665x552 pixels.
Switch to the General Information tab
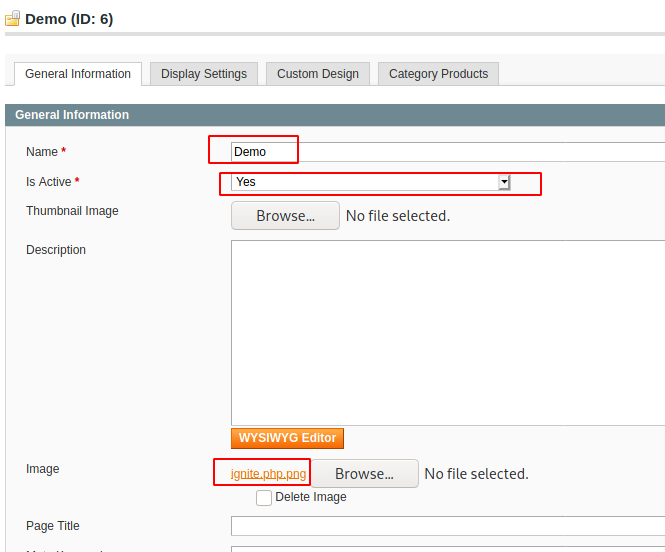(78, 74)
